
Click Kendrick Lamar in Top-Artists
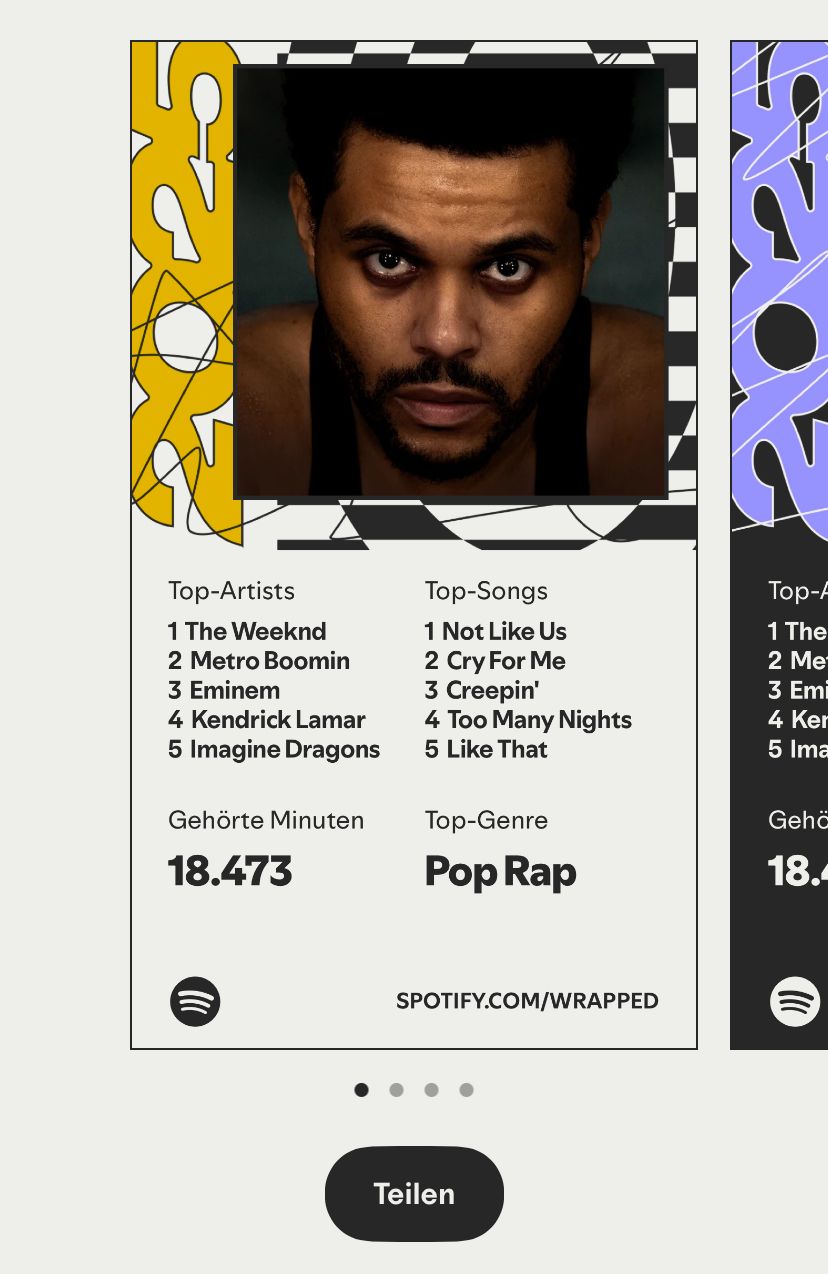point(267,720)
